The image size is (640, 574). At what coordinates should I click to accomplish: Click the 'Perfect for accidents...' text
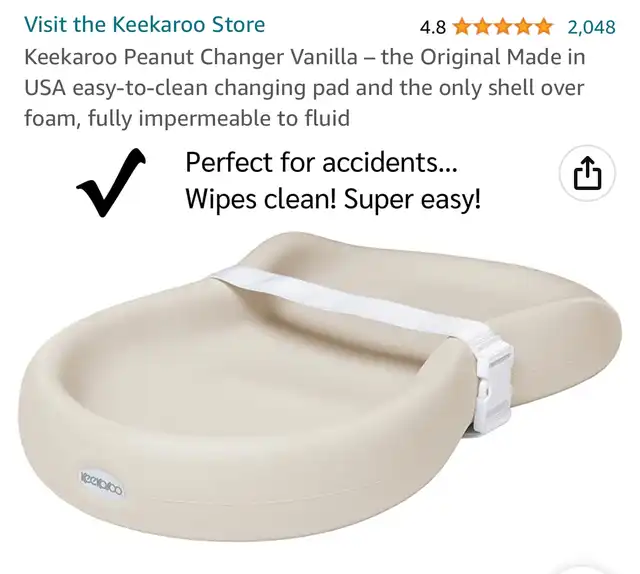pyautogui.click(x=321, y=162)
